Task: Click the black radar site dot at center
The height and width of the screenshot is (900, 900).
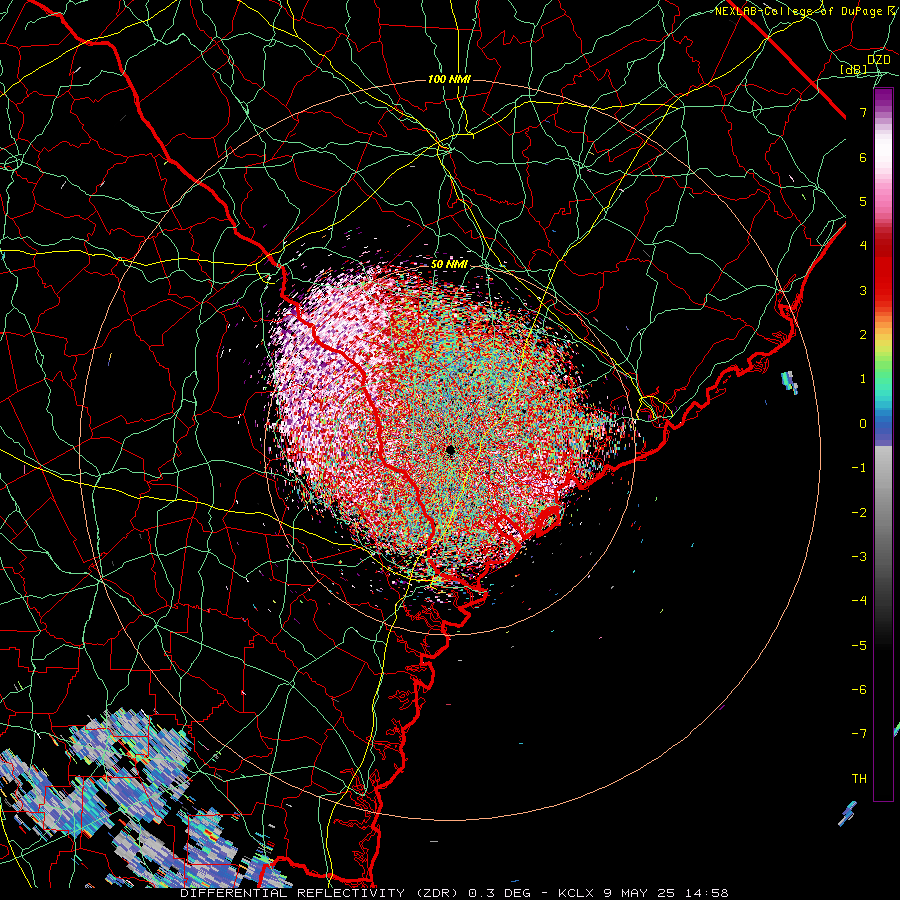Action: pos(450,449)
